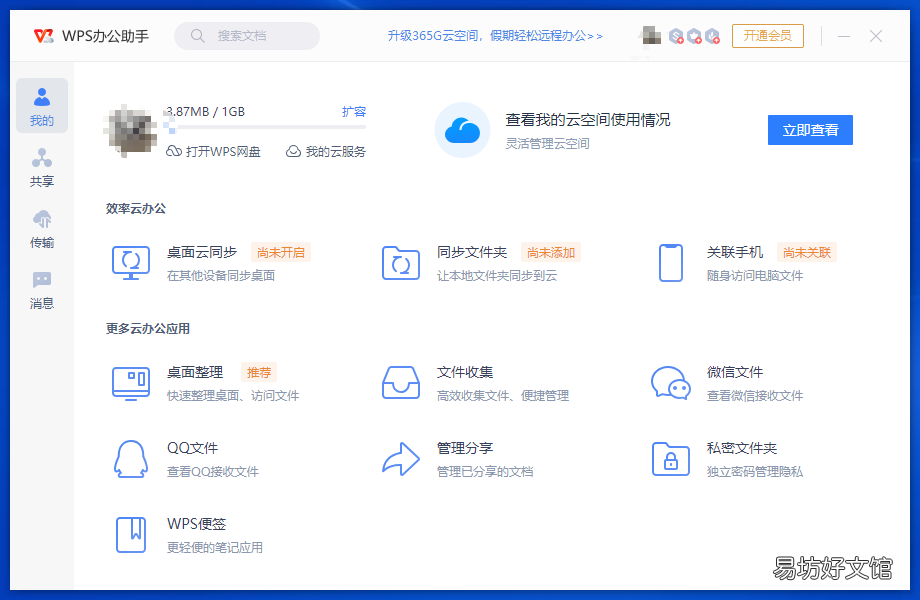Switch to the 共享 sidebar tab
The width and height of the screenshot is (920, 600).
(42, 167)
